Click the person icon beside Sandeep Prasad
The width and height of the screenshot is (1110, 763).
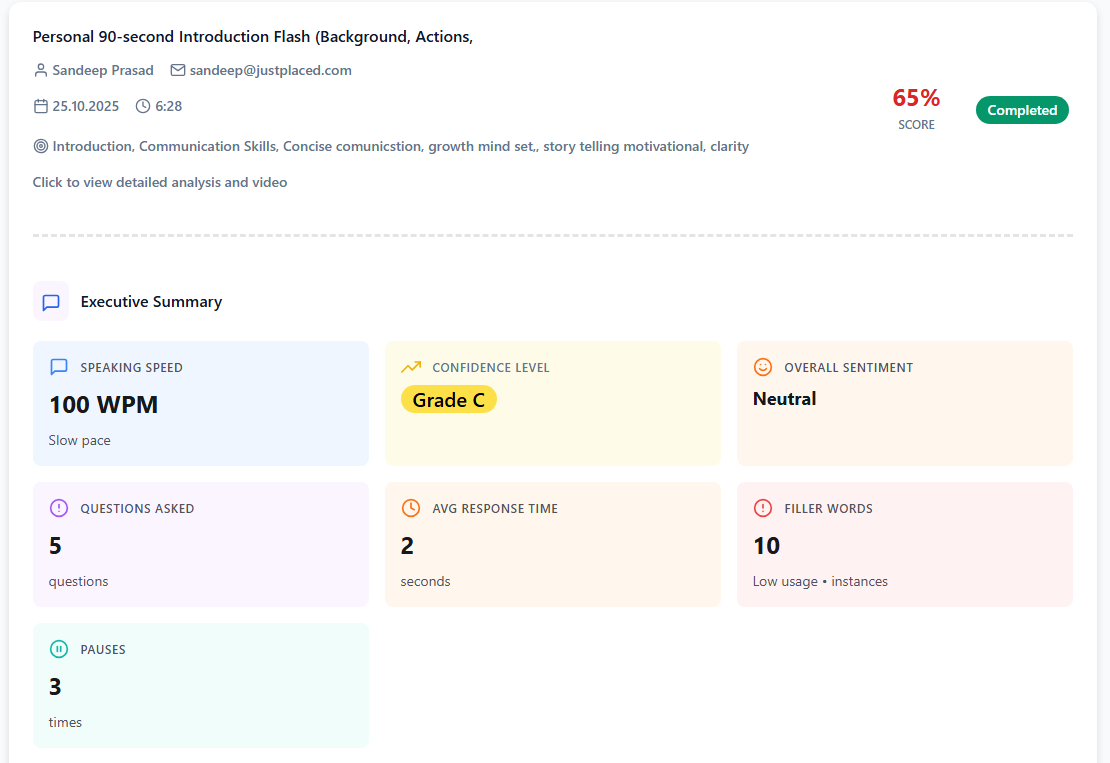coord(41,71)
